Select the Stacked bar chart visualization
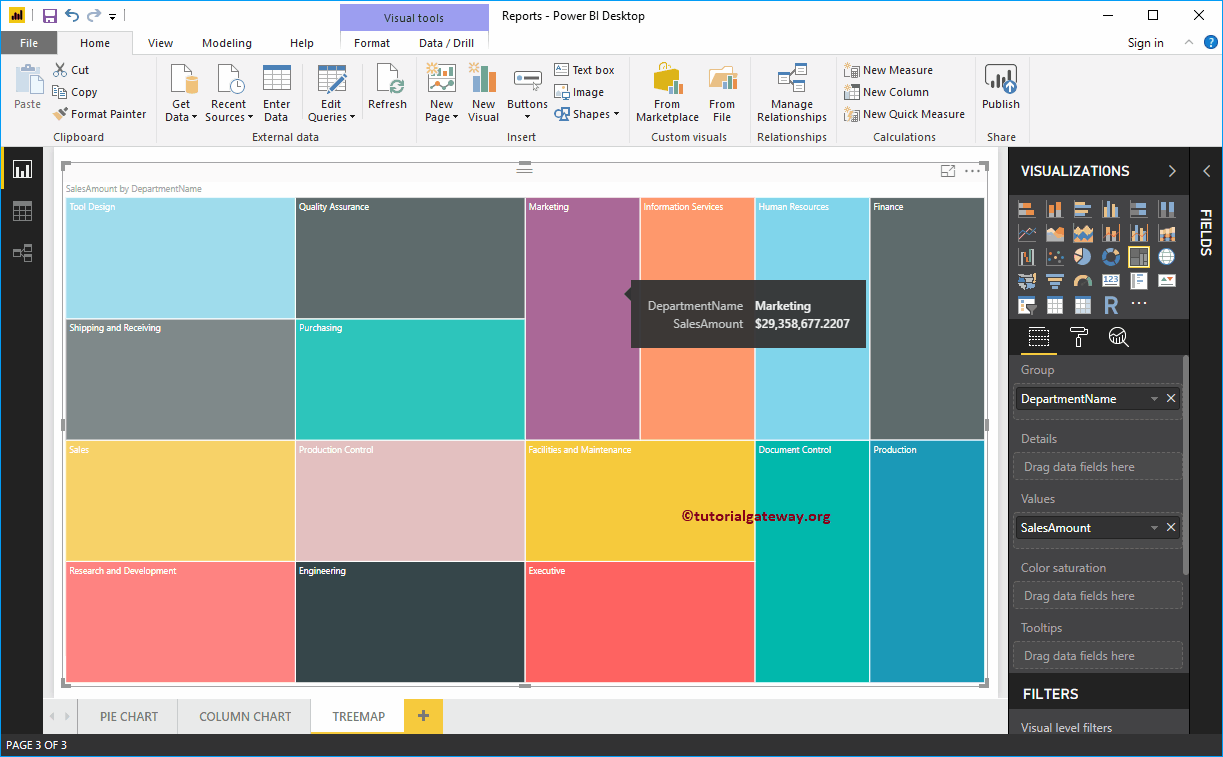Image resolution: width=1223 pixels, height=757 pixels. pyautogui.click(x=1027, y=209)
